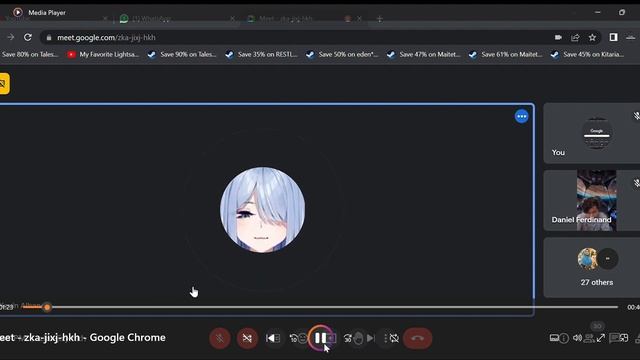The image size is (640, 360).
Task: Click the browser forward arrow
Action: pos(11,38)
